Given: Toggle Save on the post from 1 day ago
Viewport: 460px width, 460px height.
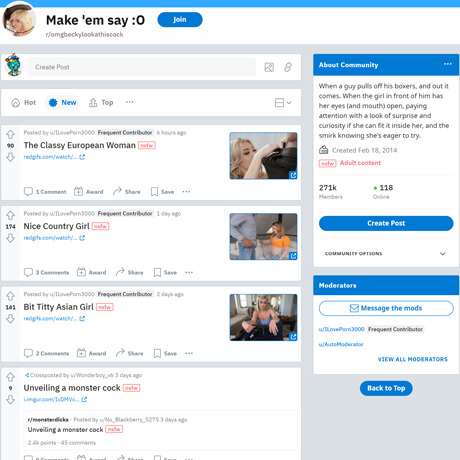Looking at the screenshot, I should point(165,272).
